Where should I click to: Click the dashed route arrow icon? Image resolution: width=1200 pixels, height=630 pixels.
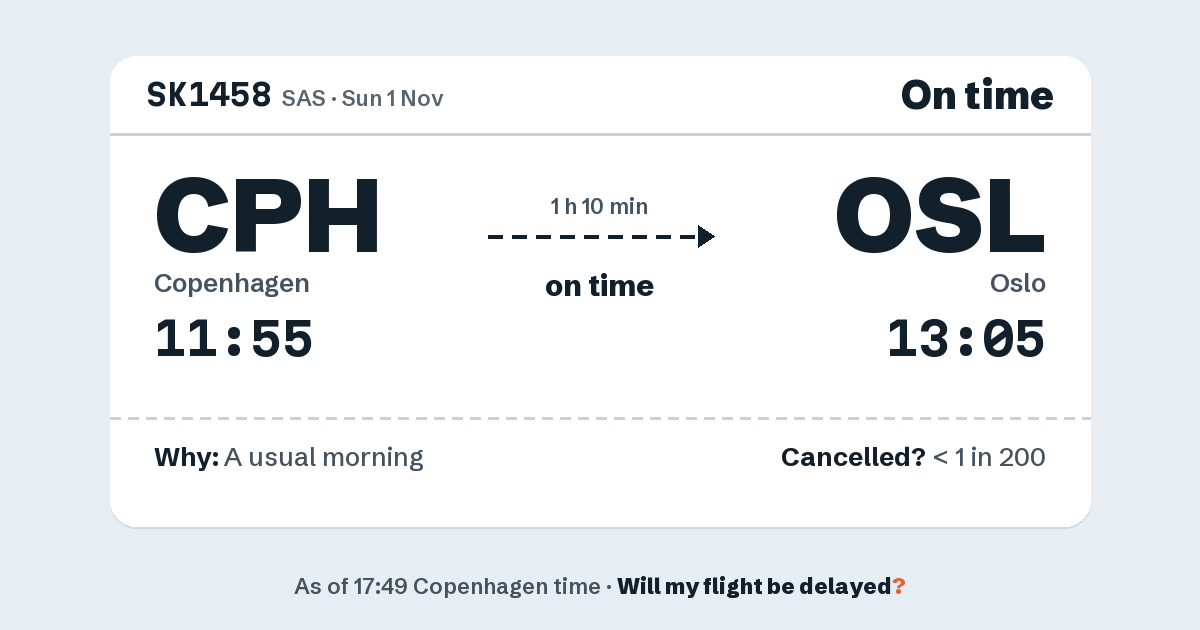[x=601, y=237]
